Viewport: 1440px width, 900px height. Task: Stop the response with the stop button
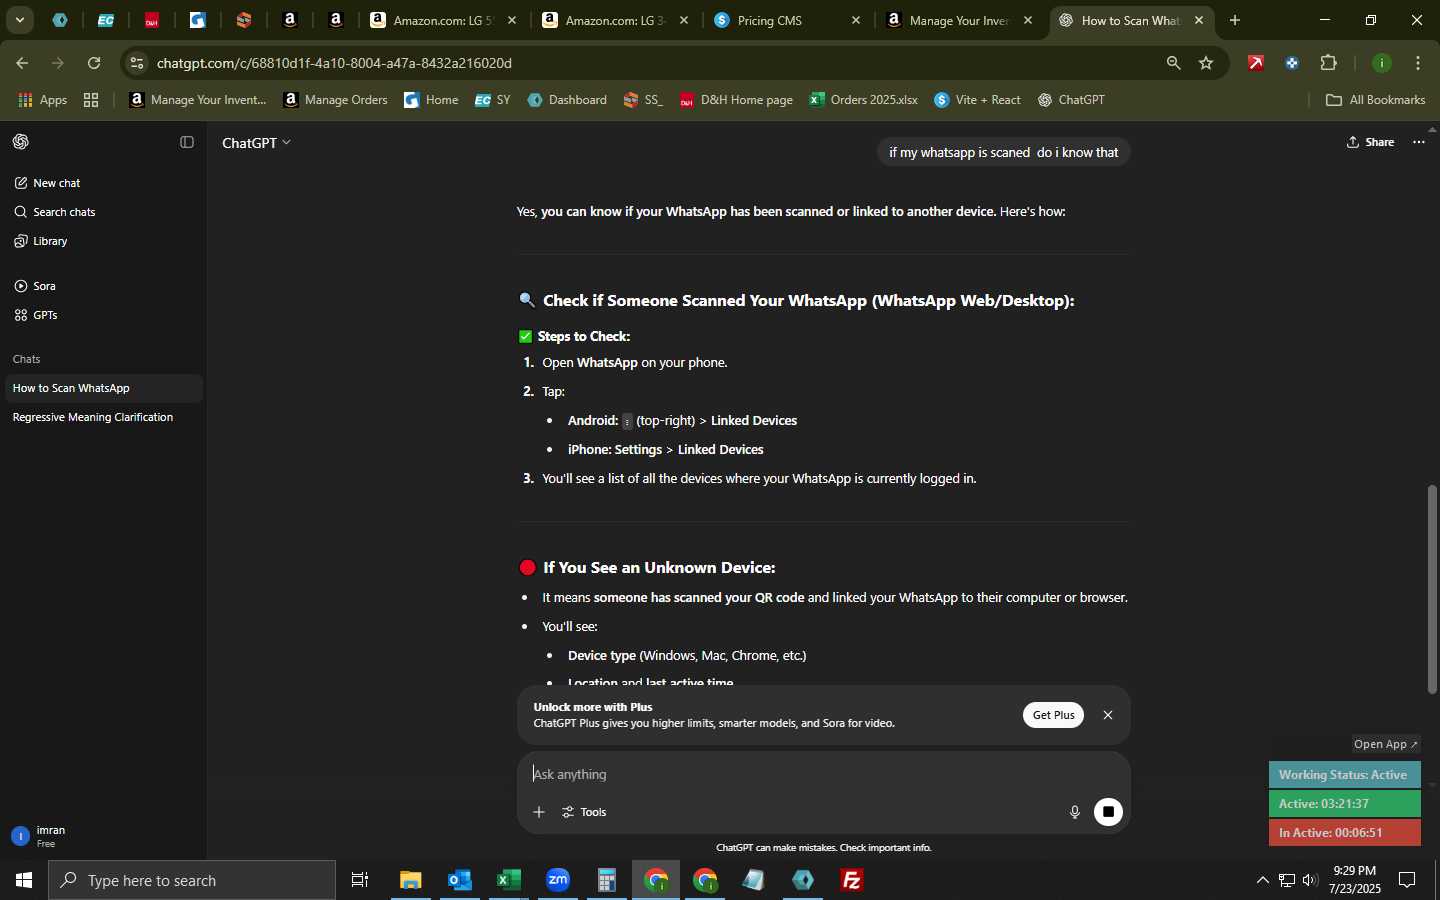pyautogui.click(x=1108, y=812)
